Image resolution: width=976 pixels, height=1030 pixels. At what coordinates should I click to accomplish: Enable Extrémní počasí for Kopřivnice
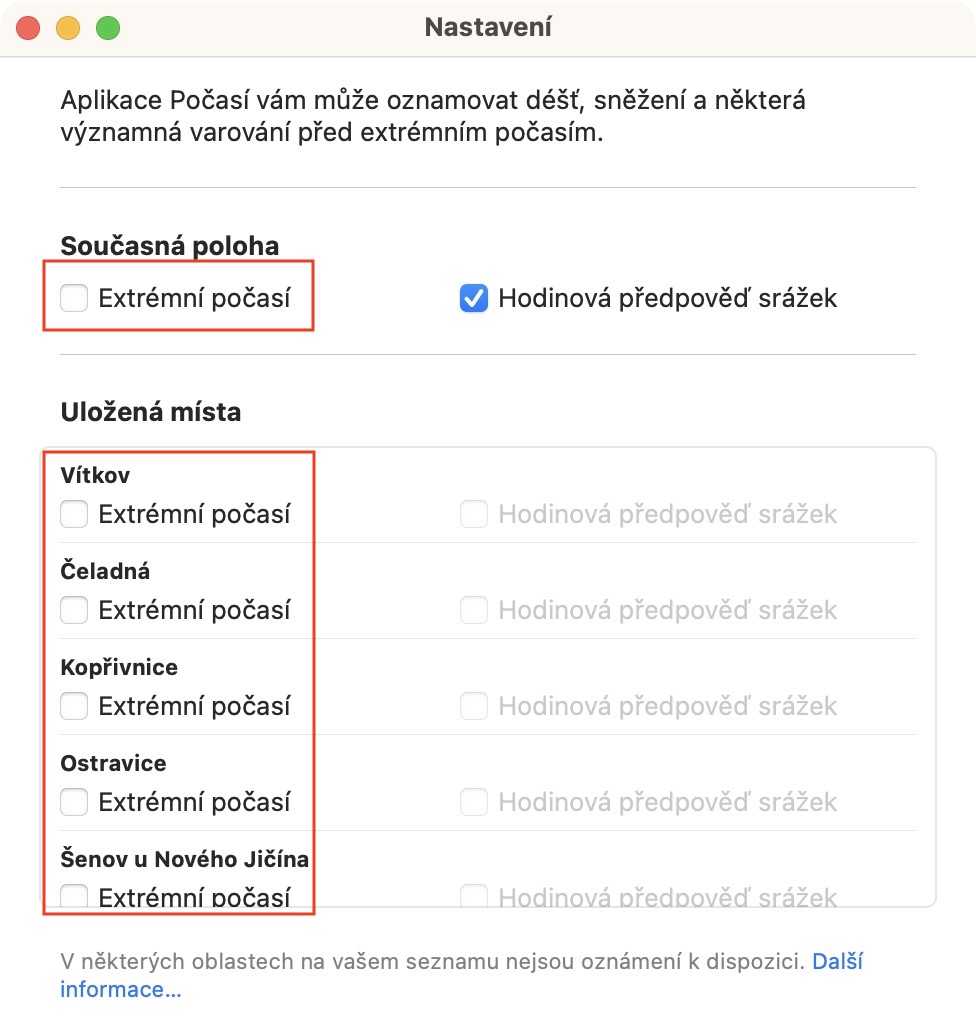tap(74, 706)
